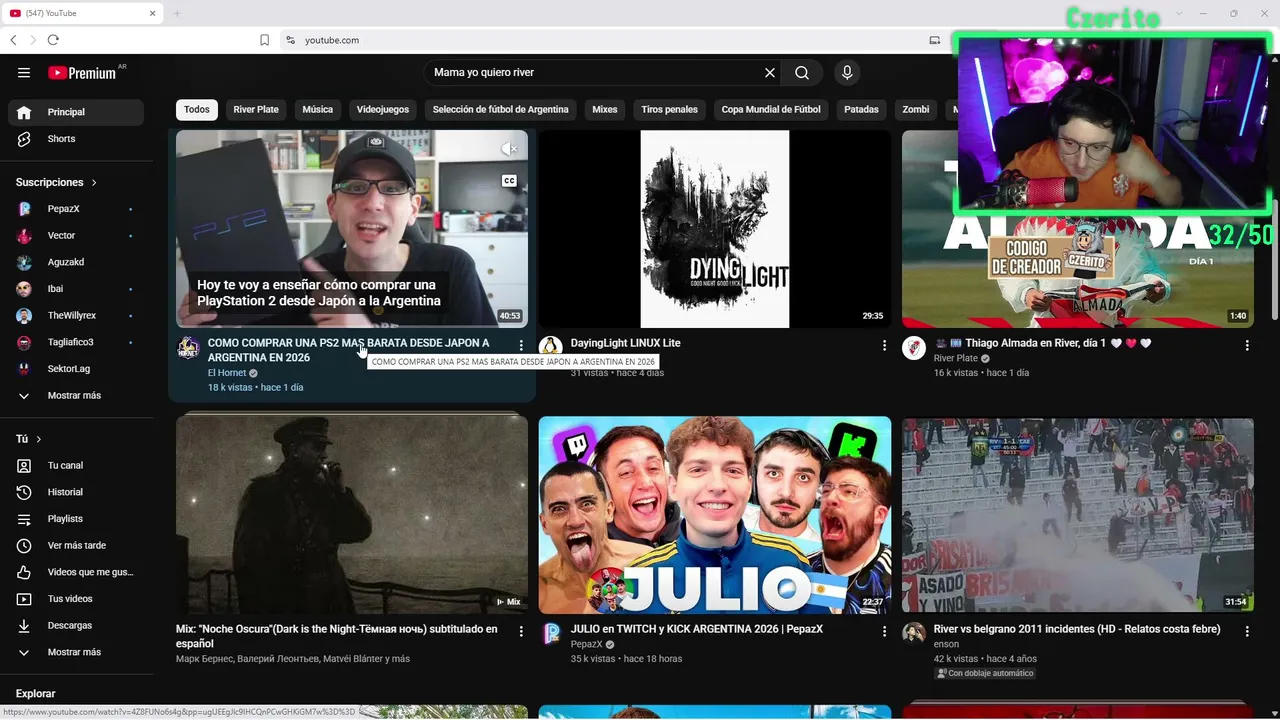Screen dimensions: 1280x720
Task: Open the River vs belgrano 2011 incidentes title
Action: (1077, 629)
